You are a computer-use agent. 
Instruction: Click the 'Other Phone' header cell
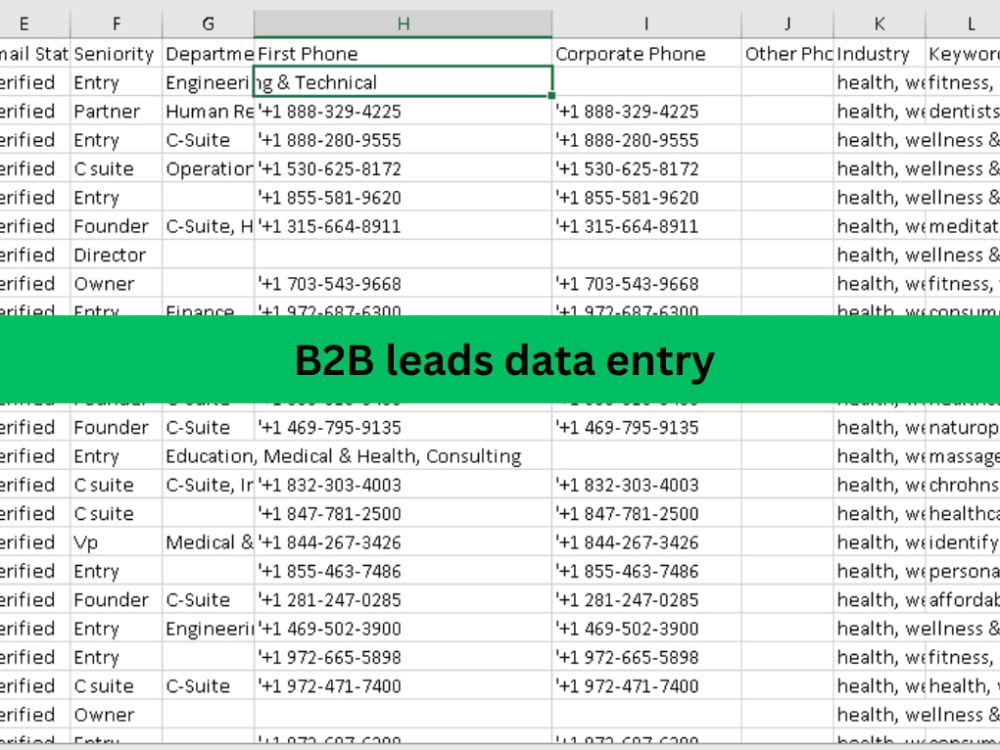click(787, 53)
